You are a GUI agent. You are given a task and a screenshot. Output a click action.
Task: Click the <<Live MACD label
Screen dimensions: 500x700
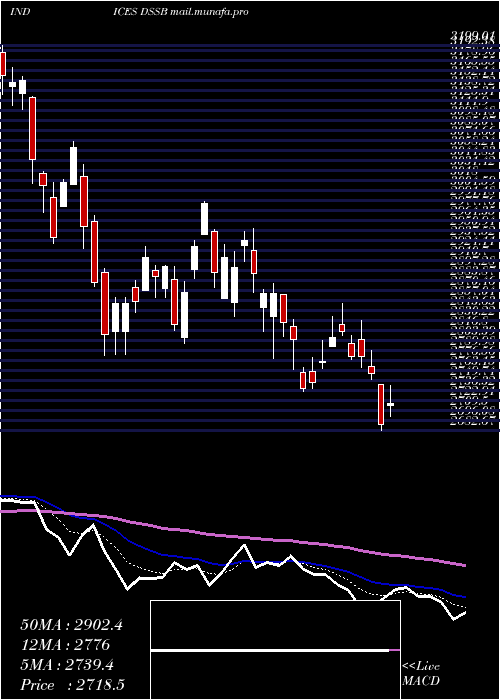click(x=421, y=674)
